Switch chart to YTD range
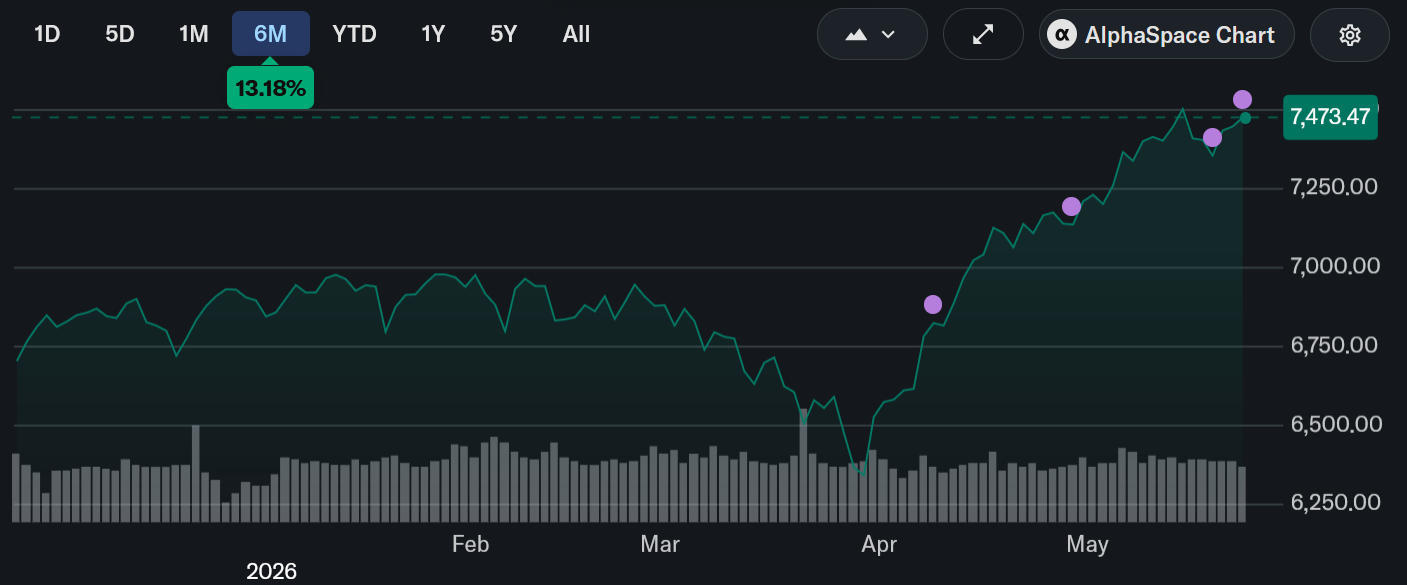Image resolution: width=1407 pixels, height=585 pixels. tap(355, 34)
